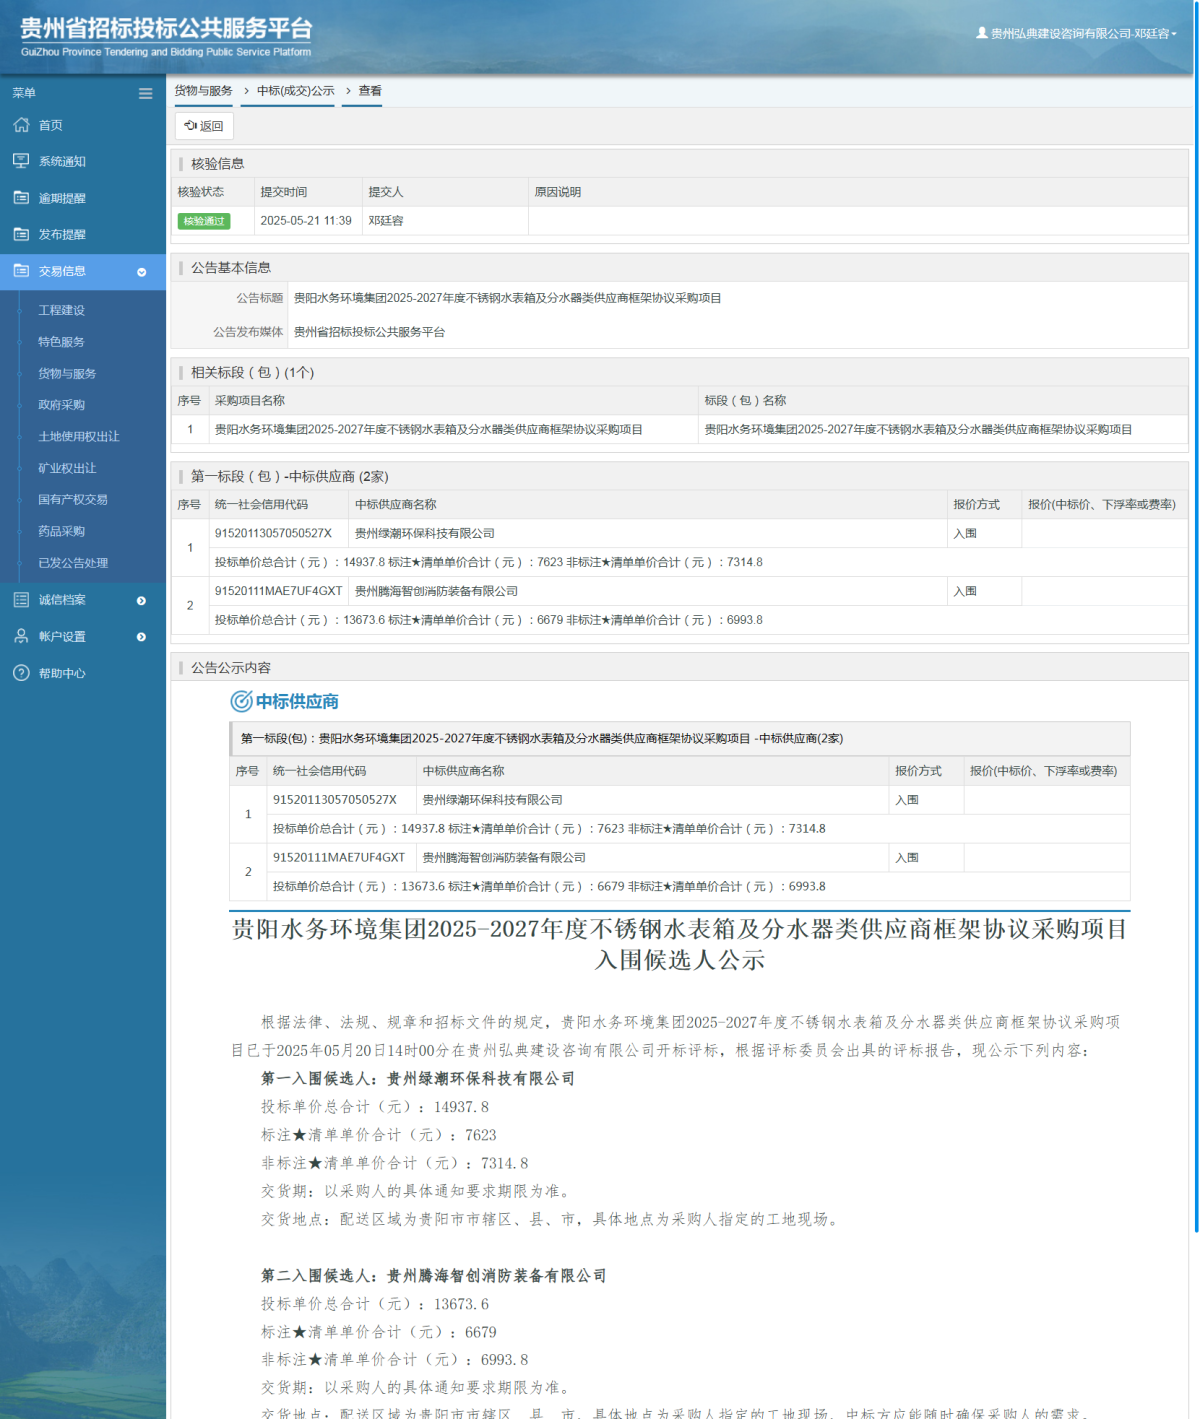Click the home icon next to 首页
Viewport: 1200px width, 1419px height.
20,125
